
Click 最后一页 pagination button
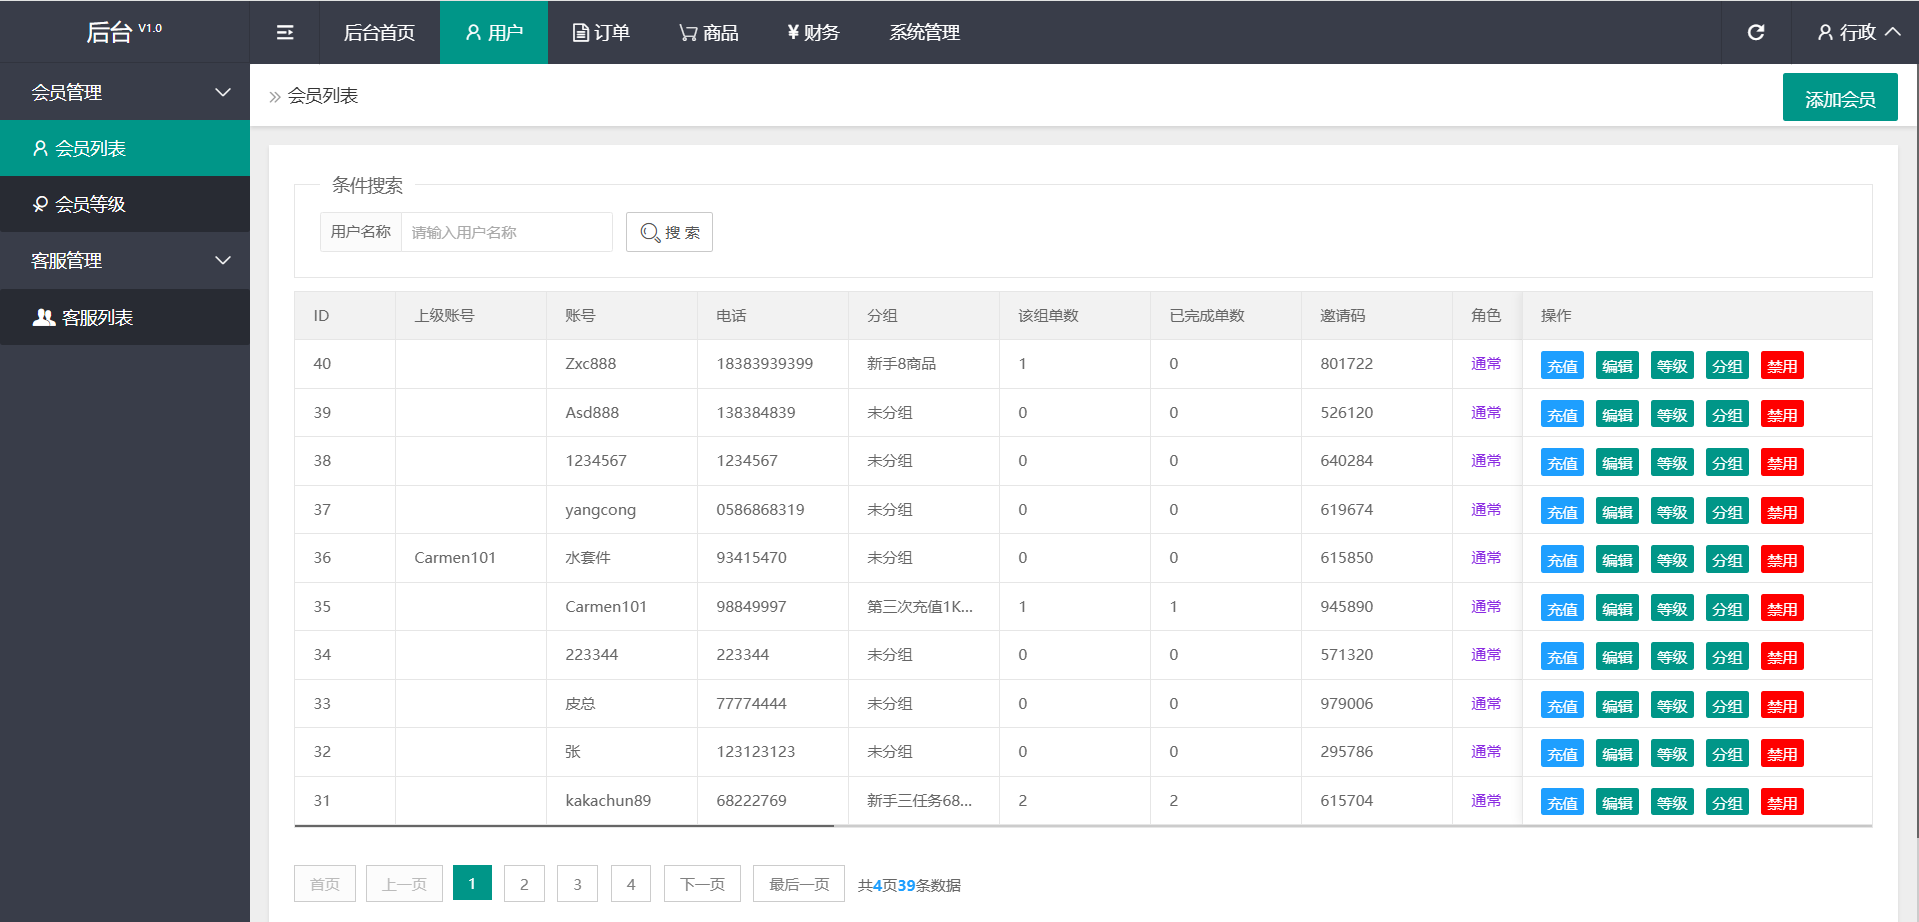click(798, 884)
